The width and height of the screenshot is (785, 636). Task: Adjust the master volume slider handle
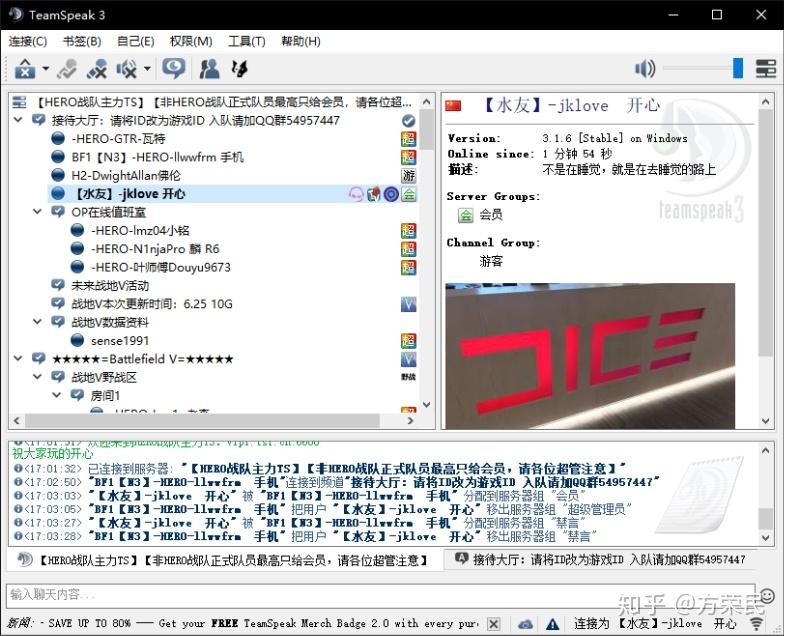(737, 68)
